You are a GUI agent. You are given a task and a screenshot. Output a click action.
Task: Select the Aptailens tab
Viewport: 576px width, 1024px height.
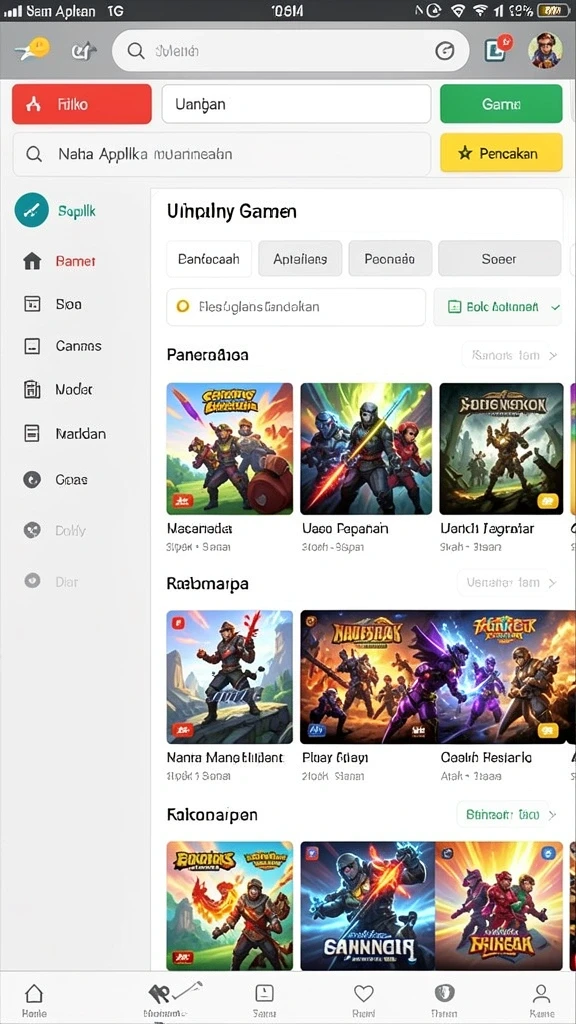coord(300,259)
